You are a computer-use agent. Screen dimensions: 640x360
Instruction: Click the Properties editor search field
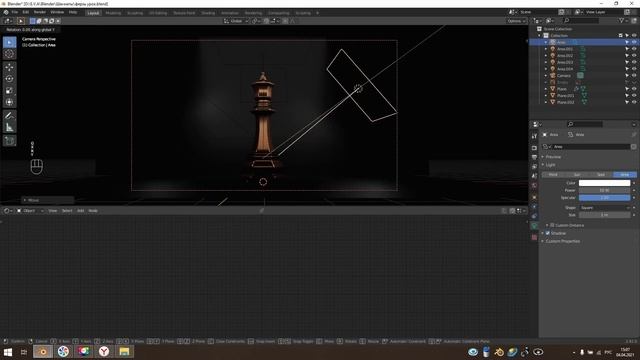coord(585,124)
